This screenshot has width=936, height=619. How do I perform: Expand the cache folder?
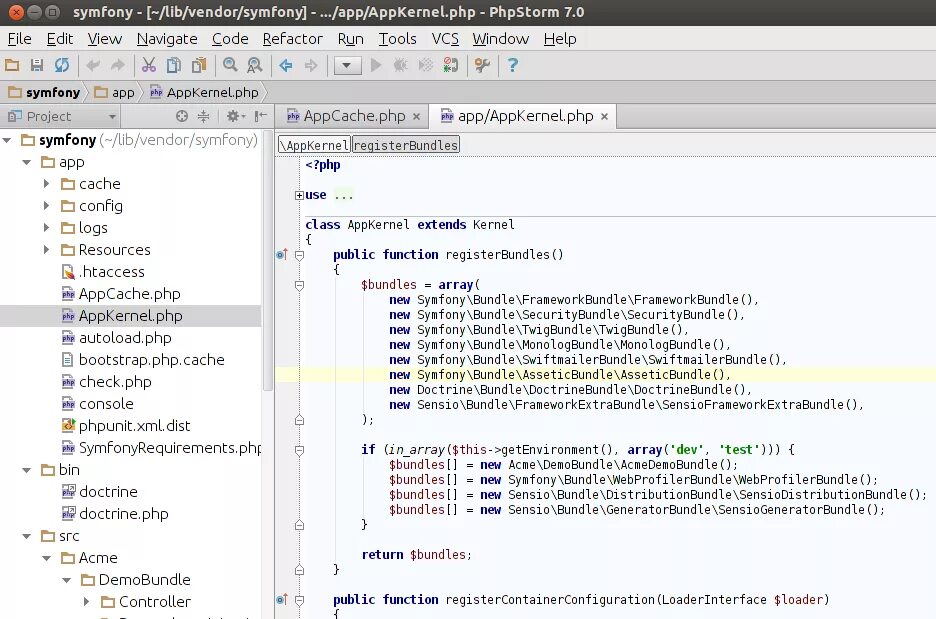tap(47, 184)
